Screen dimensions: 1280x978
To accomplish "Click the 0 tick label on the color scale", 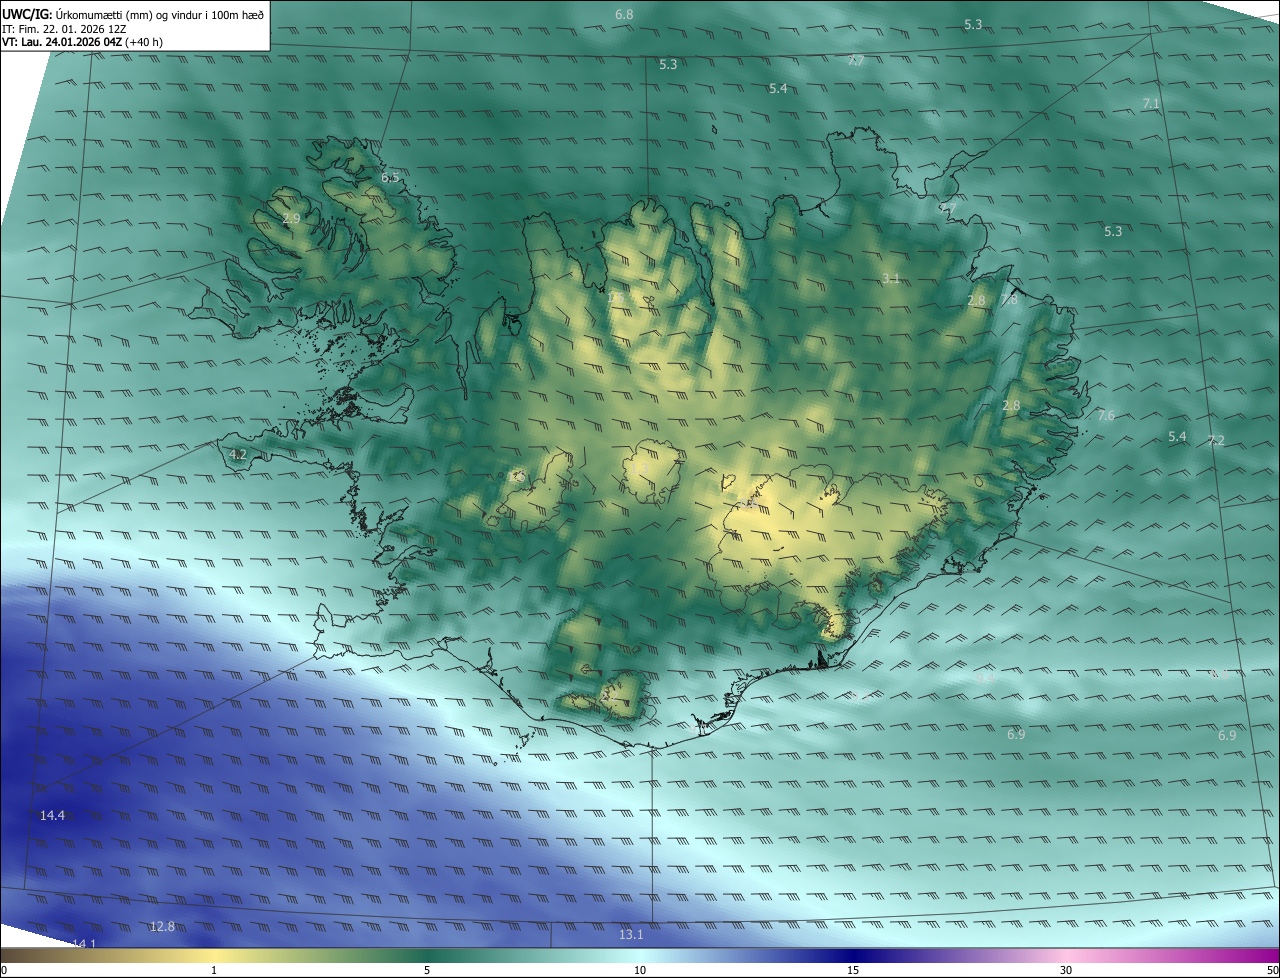I will coord(4,970).
